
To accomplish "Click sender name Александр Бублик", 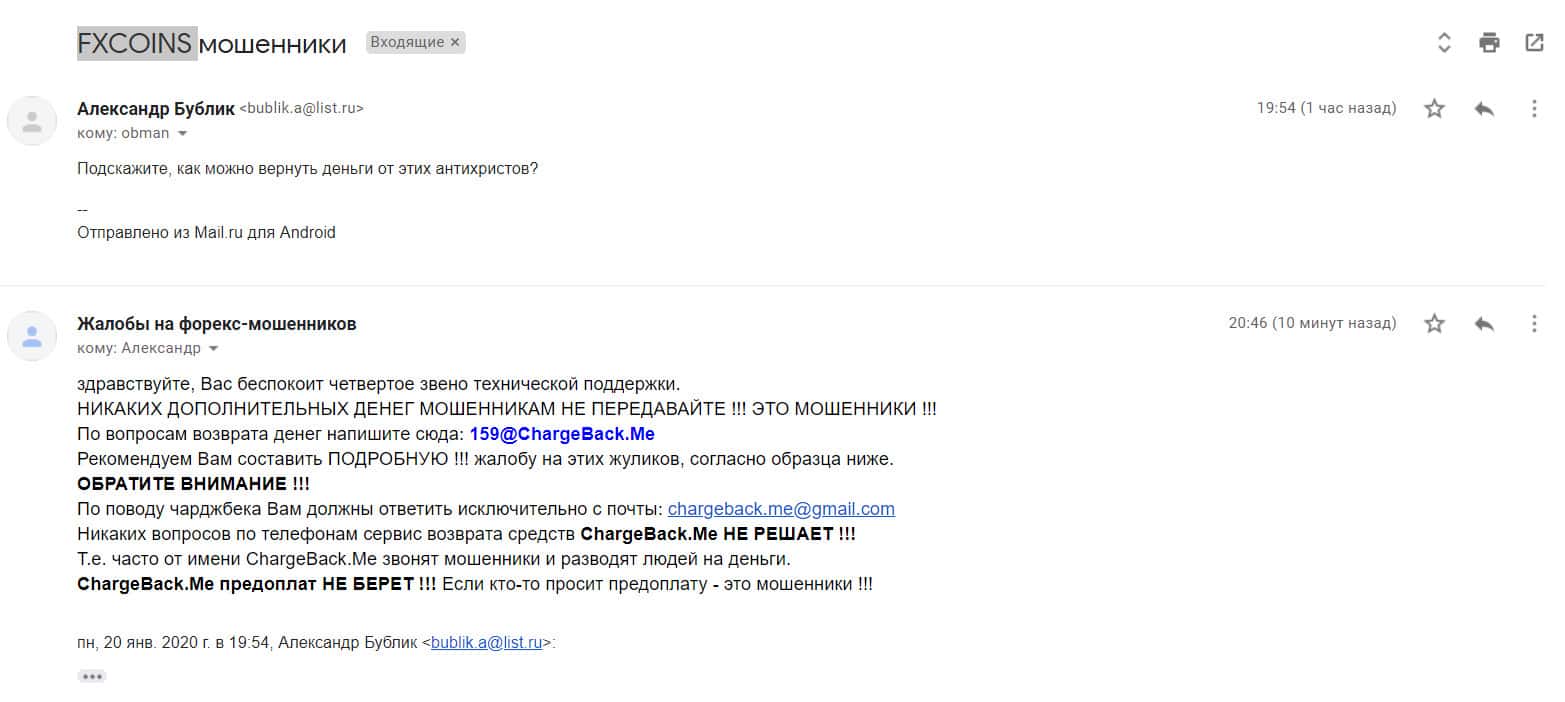I will click(156, 108).
